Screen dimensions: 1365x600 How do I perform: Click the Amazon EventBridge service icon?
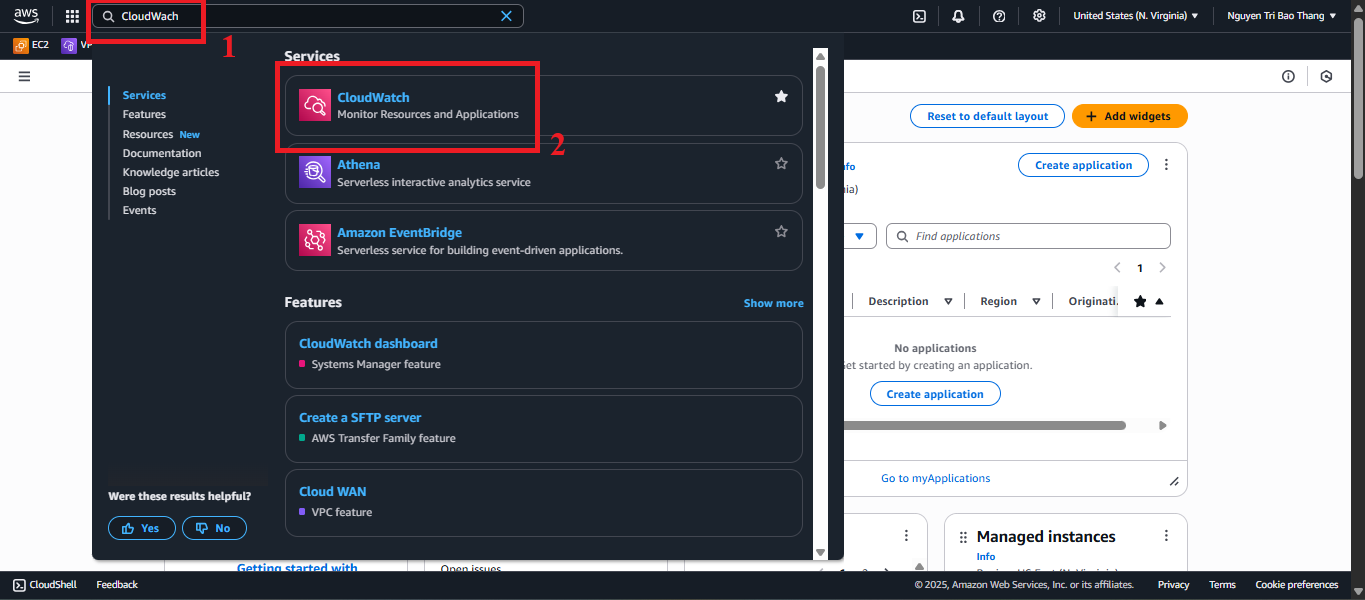pos(315,240)
